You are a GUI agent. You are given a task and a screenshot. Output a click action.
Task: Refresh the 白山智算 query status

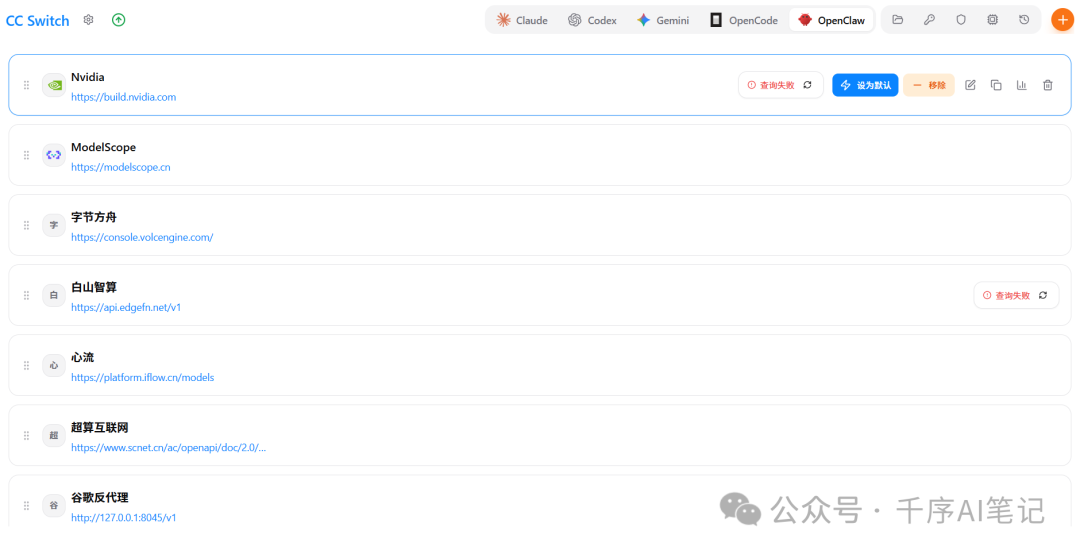tap(1043, 295)
